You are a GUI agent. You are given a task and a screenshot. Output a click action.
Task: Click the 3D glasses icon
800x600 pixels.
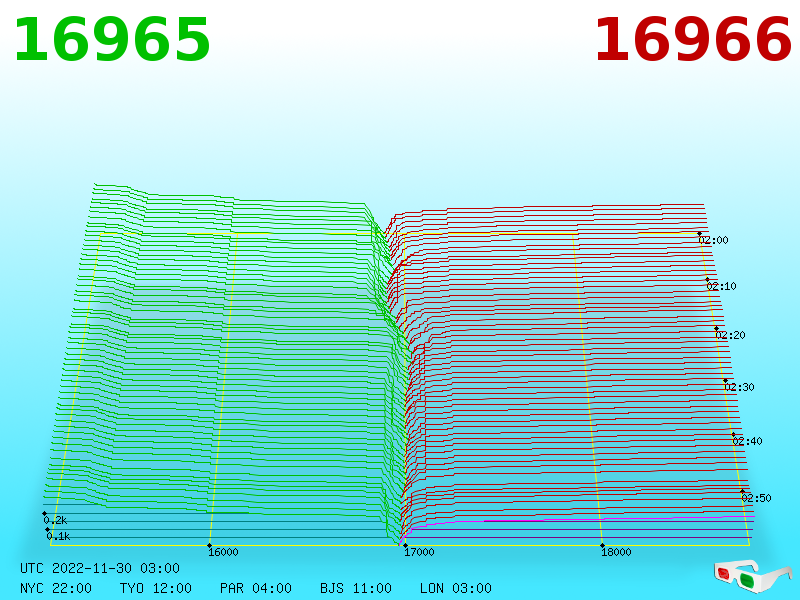[x=753, y=577]
